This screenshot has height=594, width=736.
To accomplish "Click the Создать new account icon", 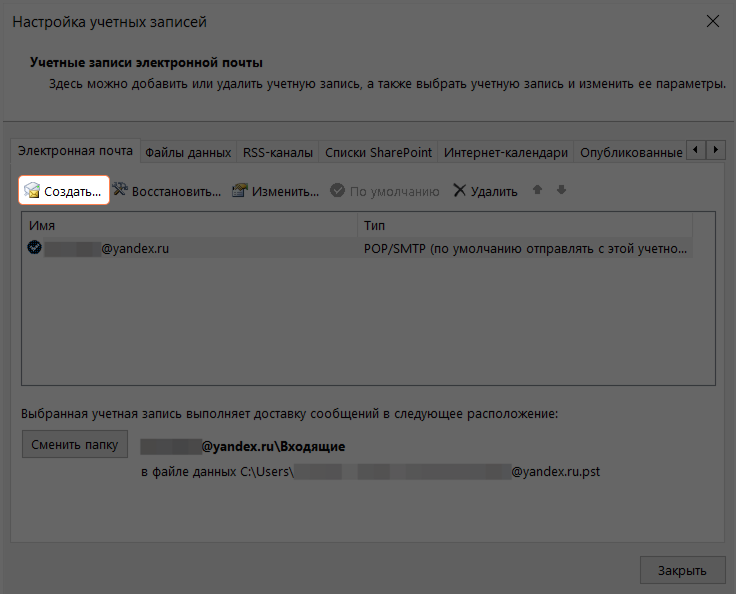I will coord(32,191).
